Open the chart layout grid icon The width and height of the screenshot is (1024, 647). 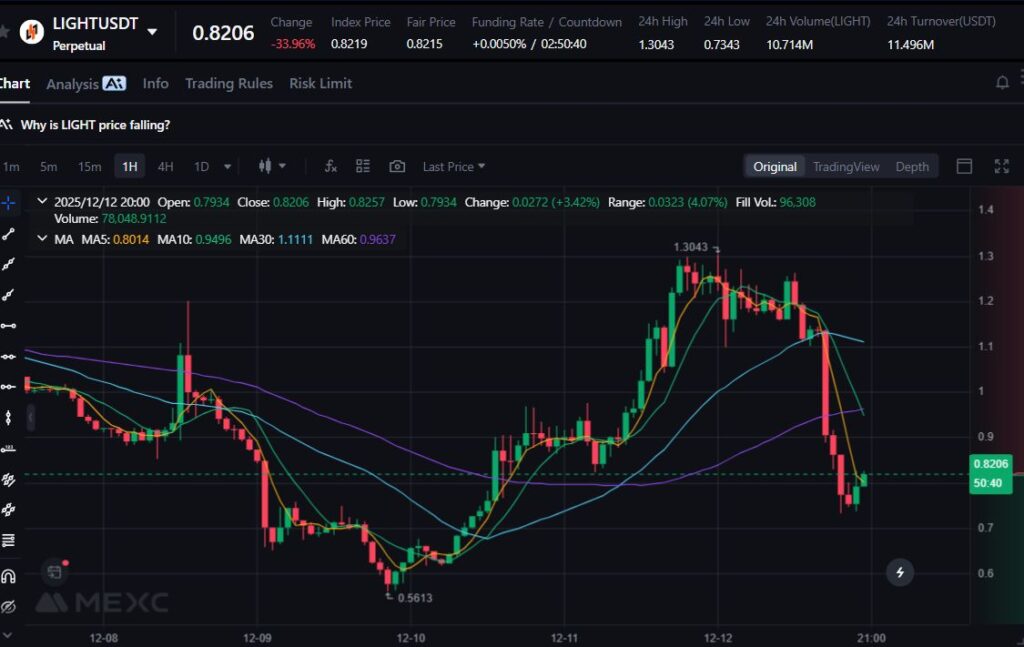363,166
